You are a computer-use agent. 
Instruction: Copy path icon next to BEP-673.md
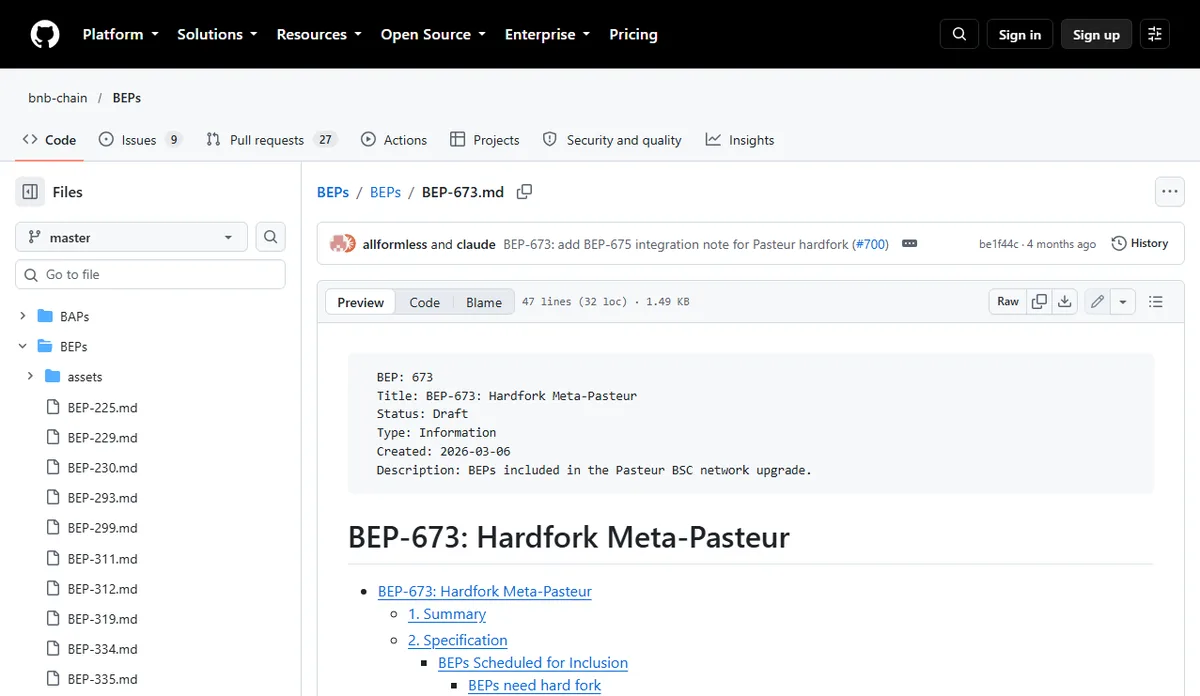pyautogui.click(x=524, y=192)
